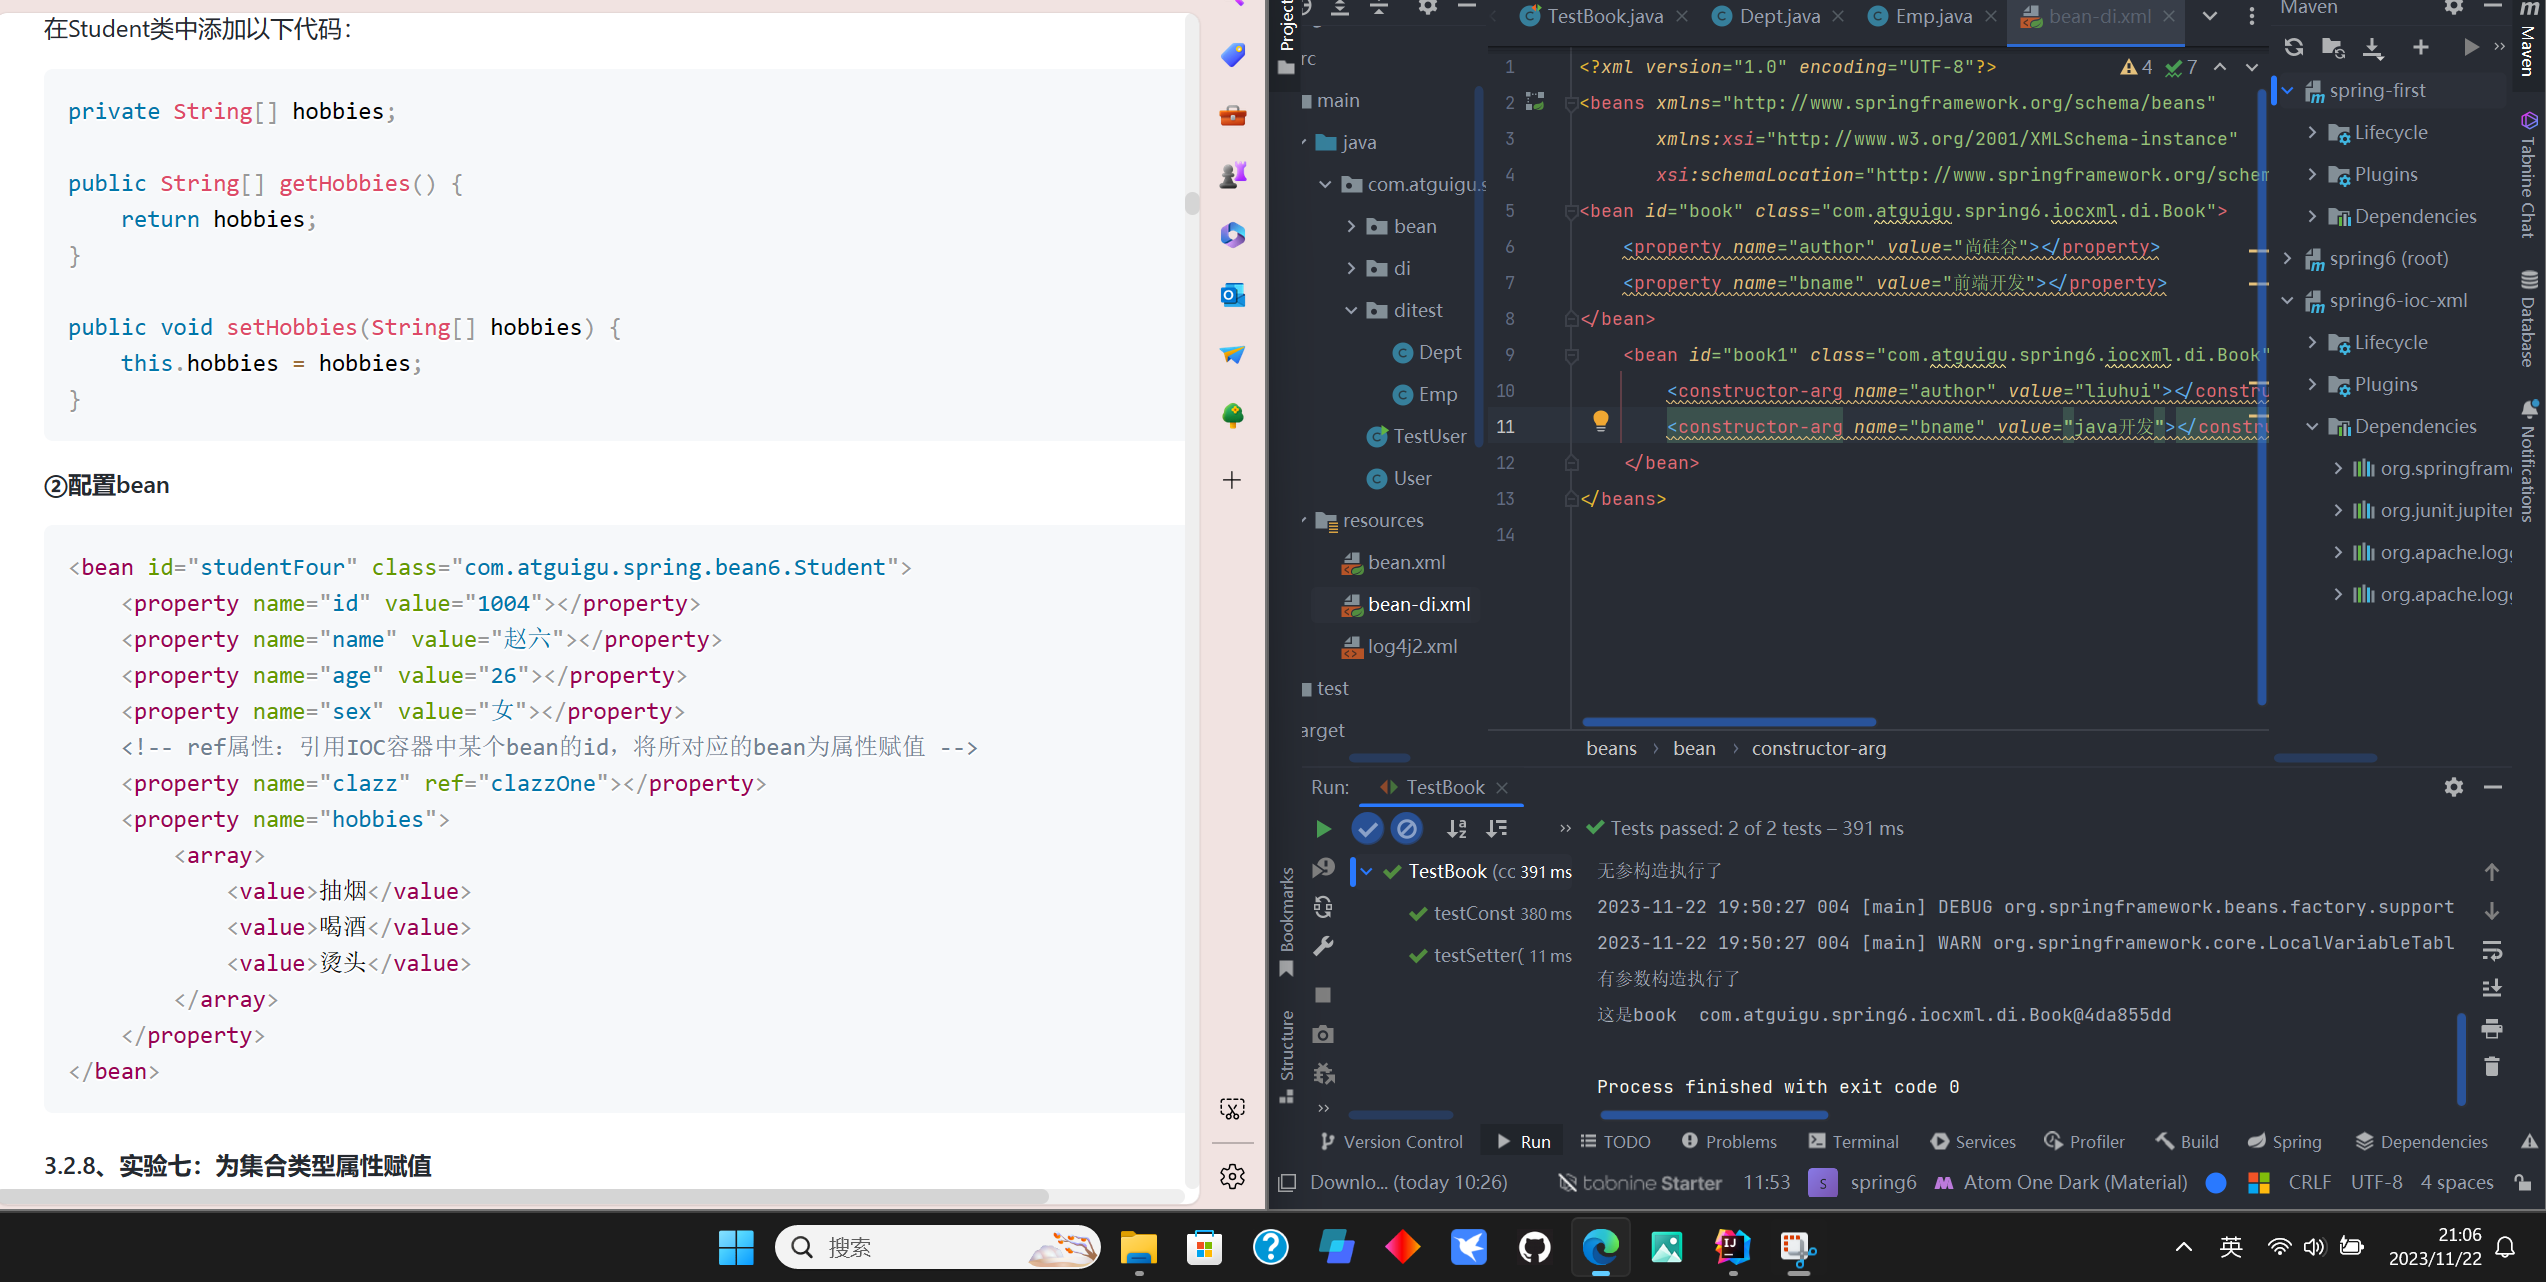Toggle Show Ignored tests filter
Image resolution: width=2546 pixels, height=1282 pixels.
(1406, 829)
